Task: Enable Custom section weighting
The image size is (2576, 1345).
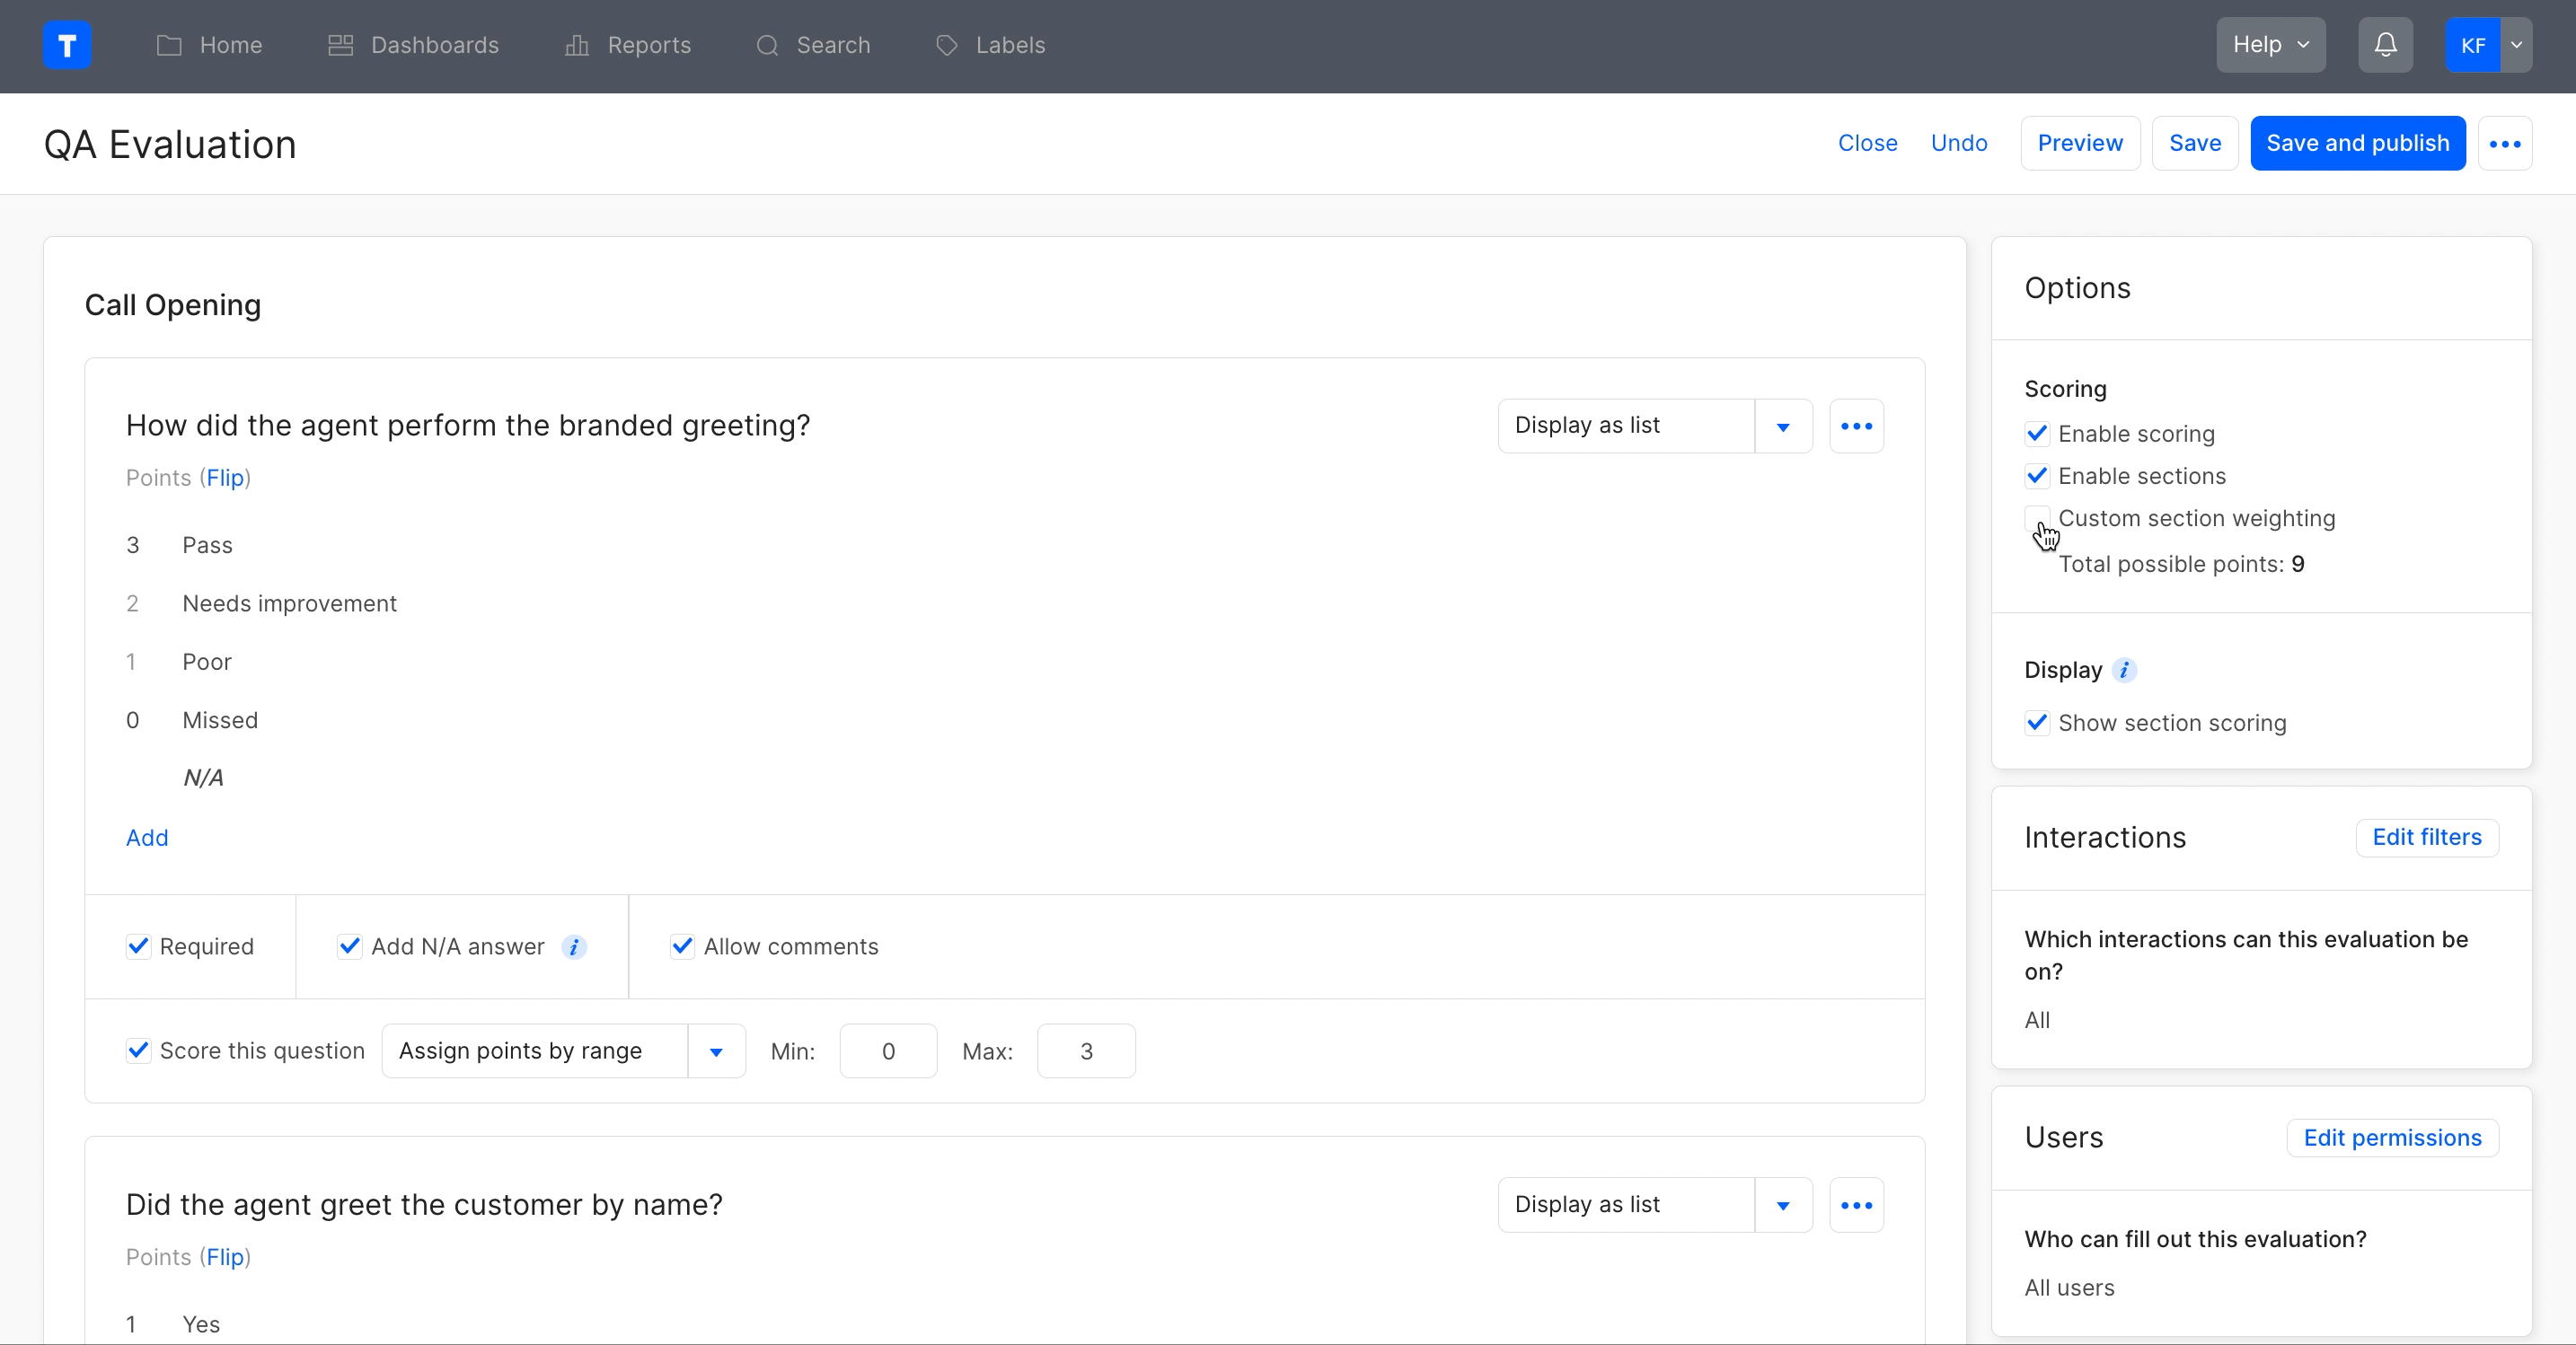Action: point(2036,517)
